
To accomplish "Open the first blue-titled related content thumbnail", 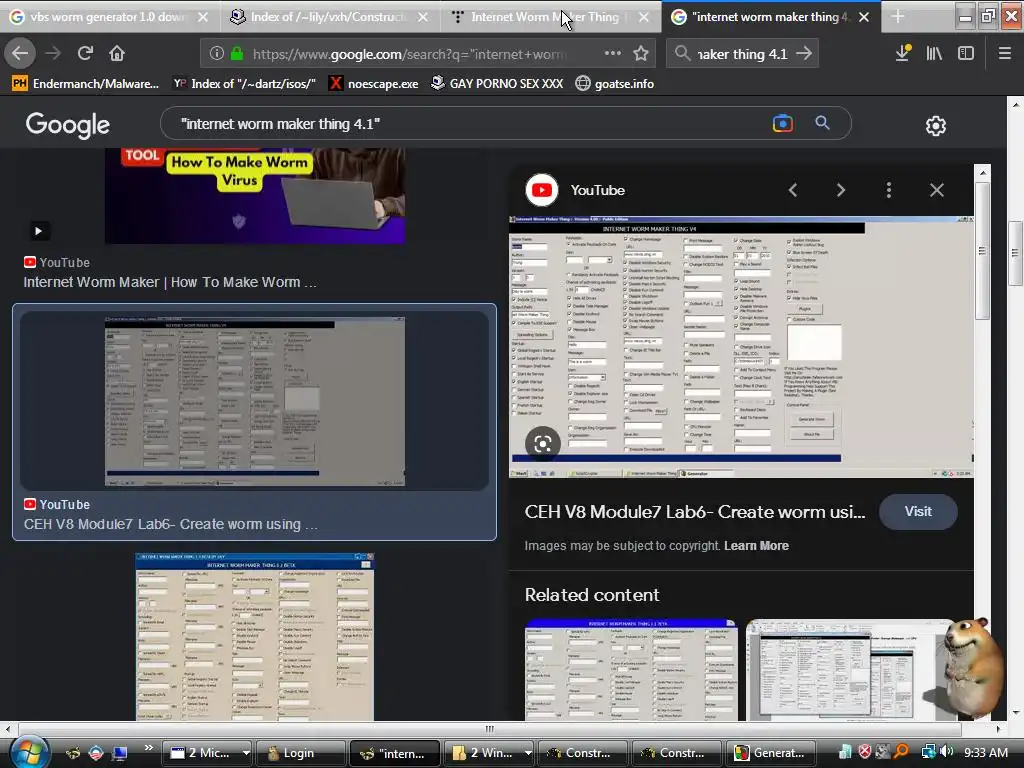I will [631, 669].
